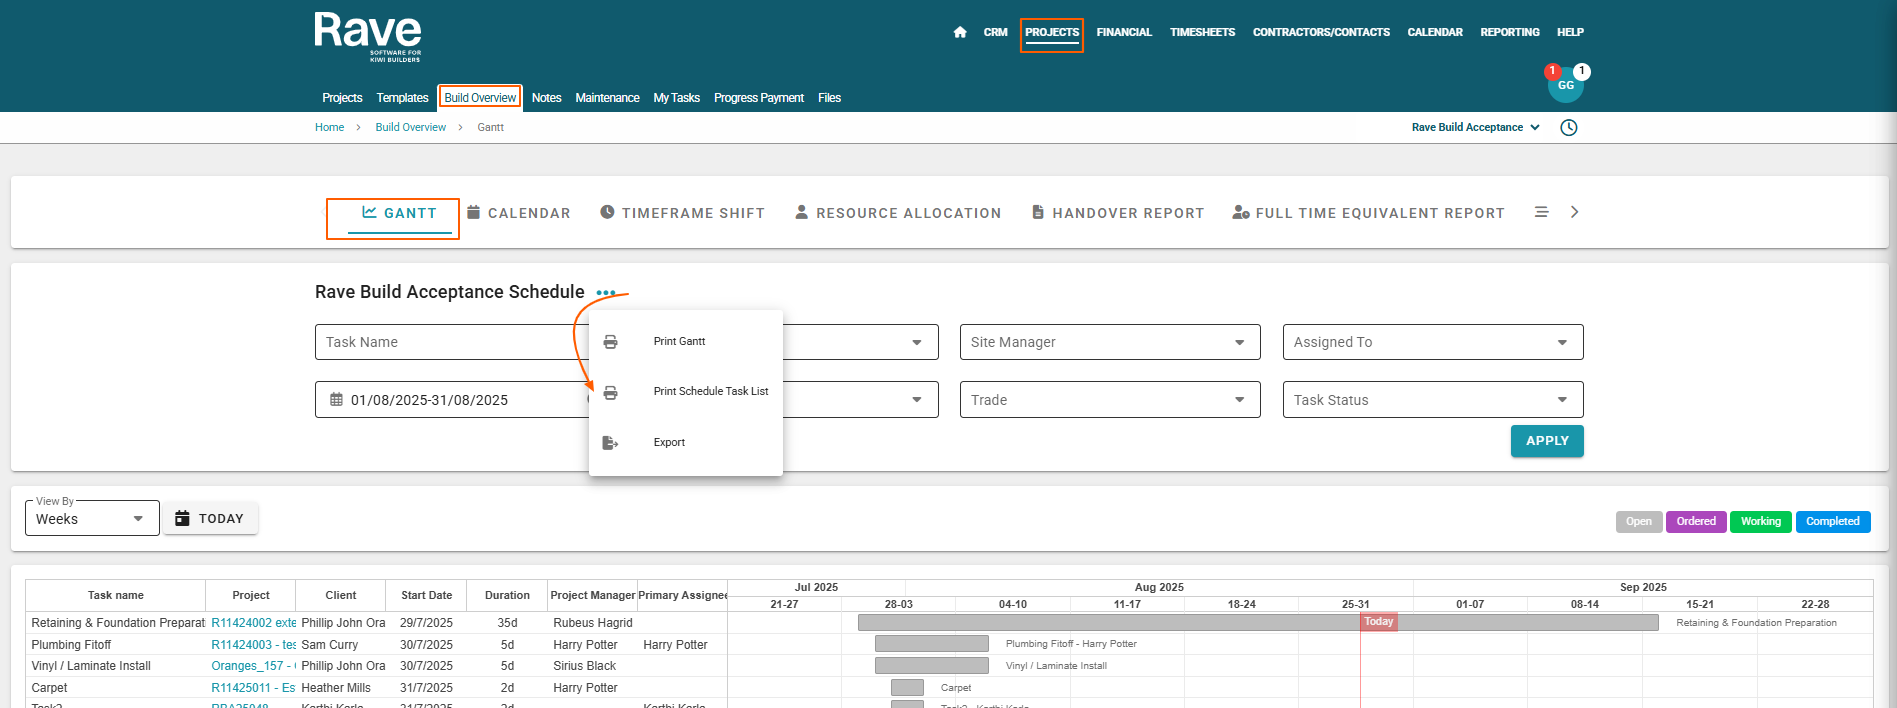The width and height of the screenshot is (1897, 708).
Task: Open the clock history icon
Action: click(1568, 128)
